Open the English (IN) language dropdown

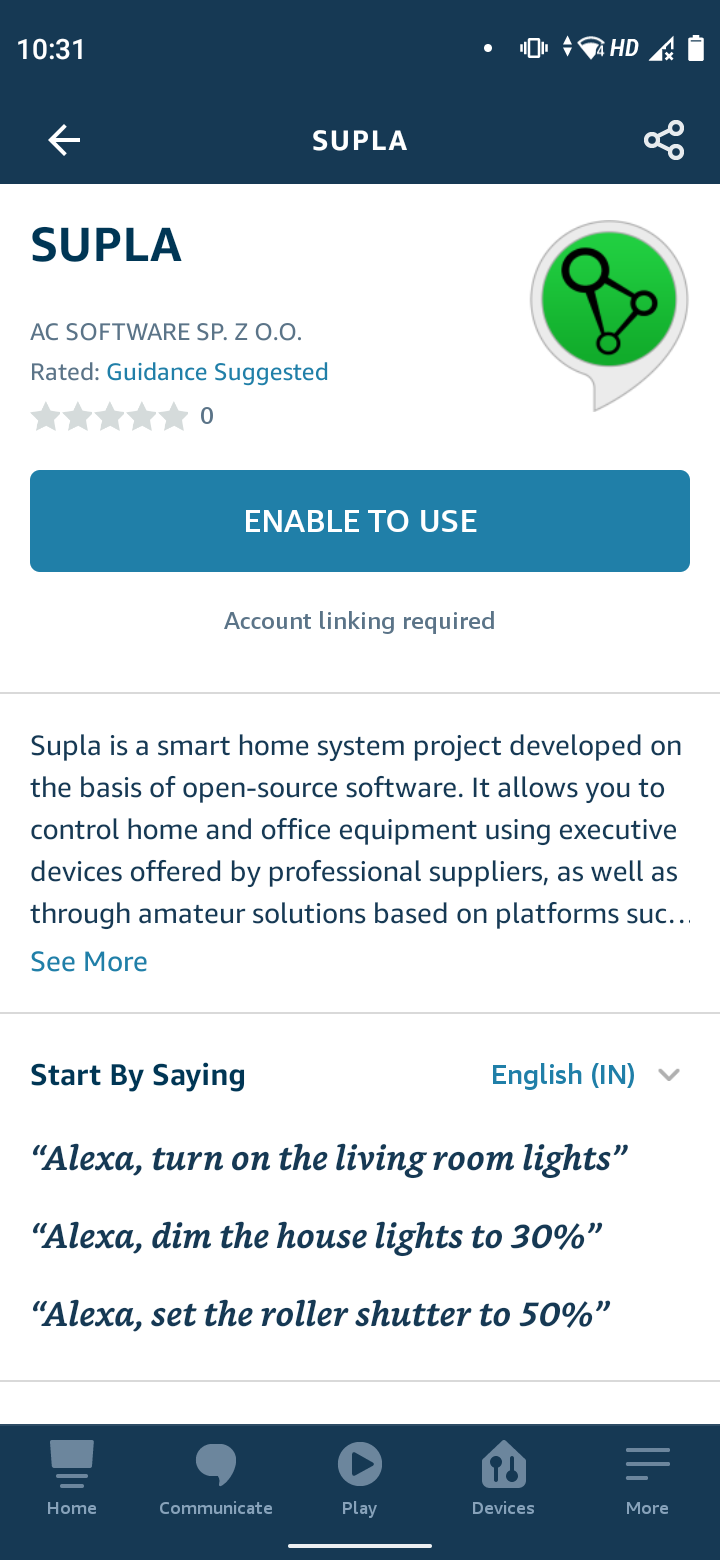click(563, 1074)
